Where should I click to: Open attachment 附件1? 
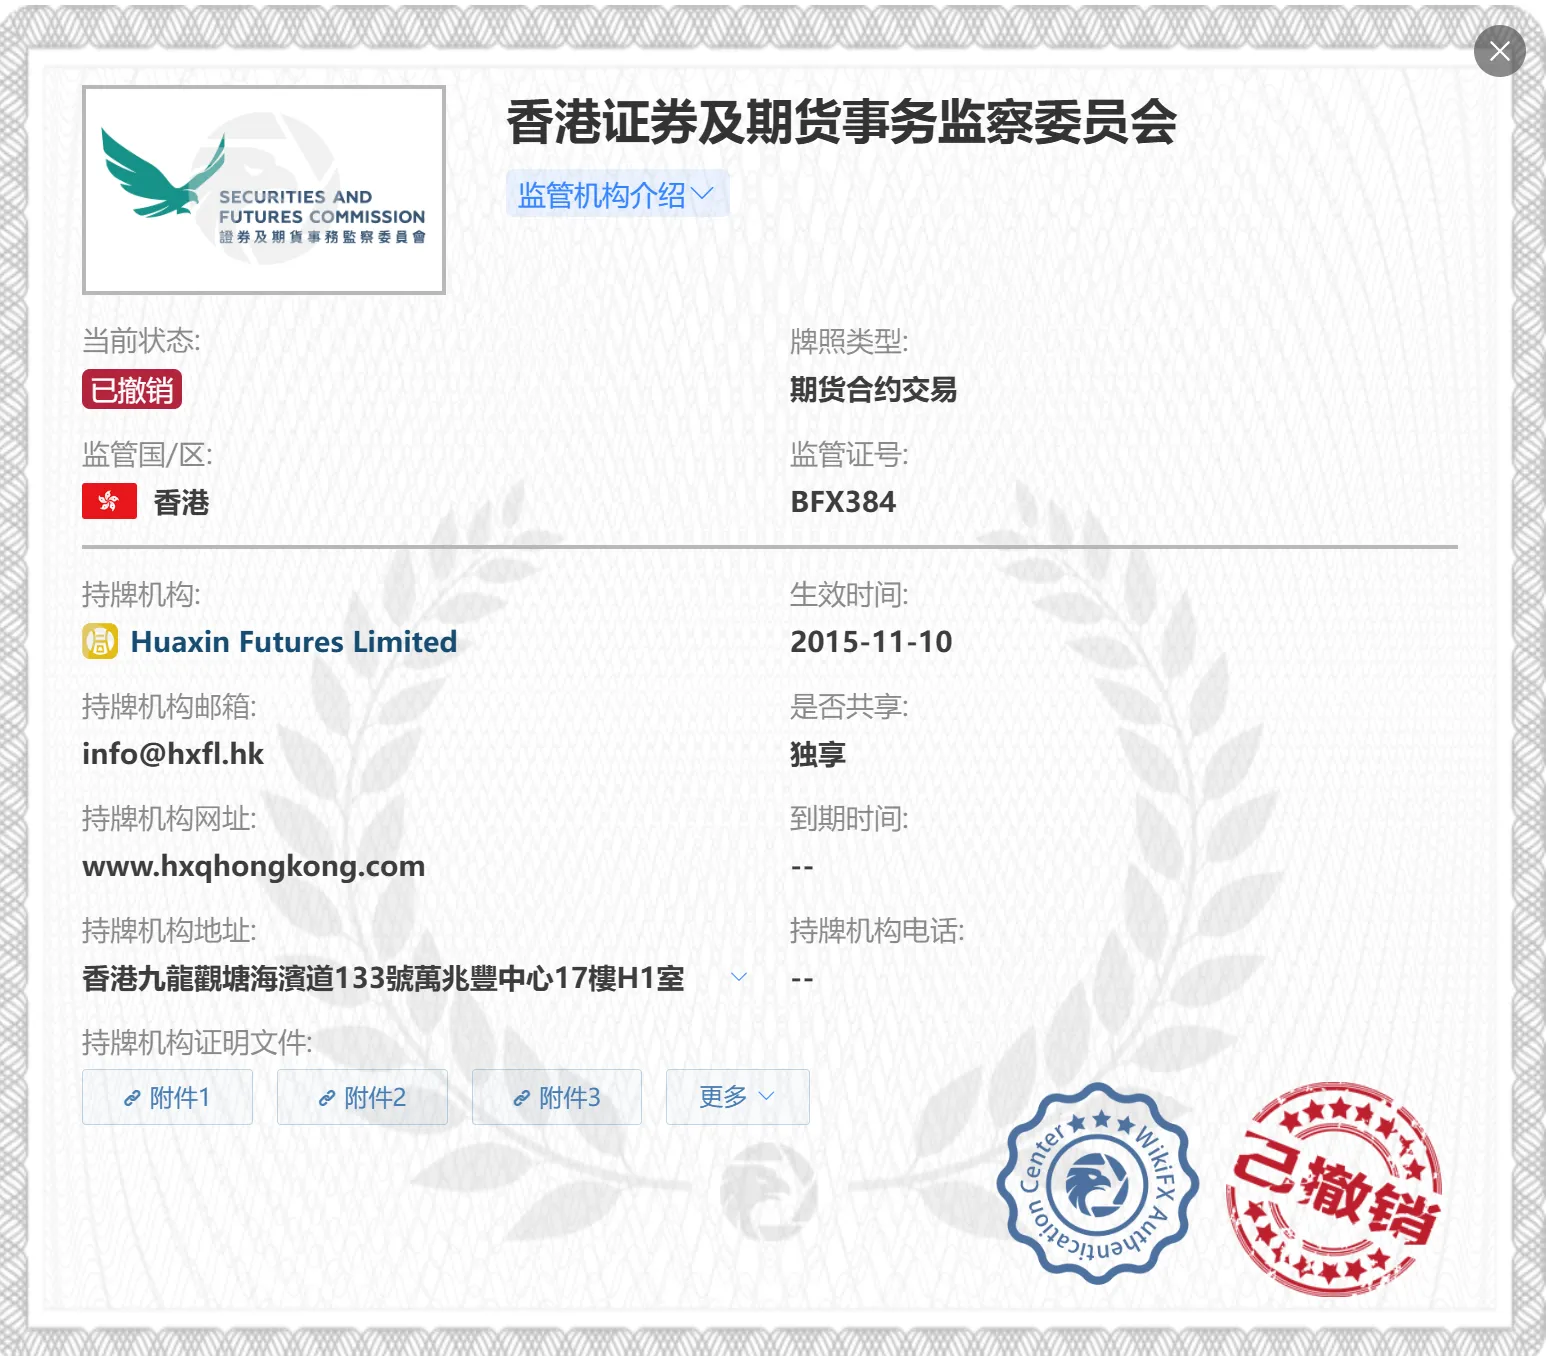167,1097
